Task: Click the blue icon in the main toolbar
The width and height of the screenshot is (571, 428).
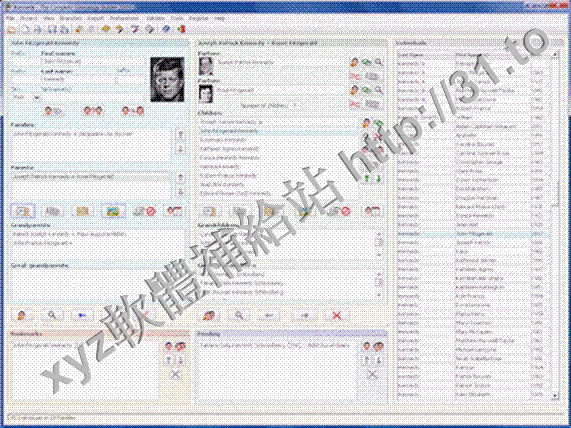Action: (165, 29)
